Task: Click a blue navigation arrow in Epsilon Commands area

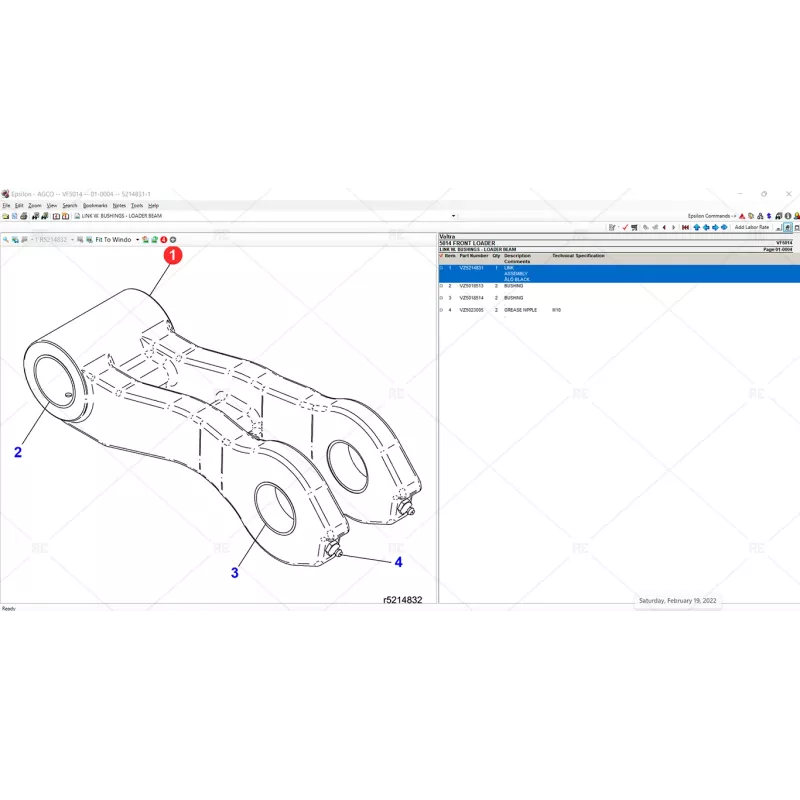Action: point(707,227)
